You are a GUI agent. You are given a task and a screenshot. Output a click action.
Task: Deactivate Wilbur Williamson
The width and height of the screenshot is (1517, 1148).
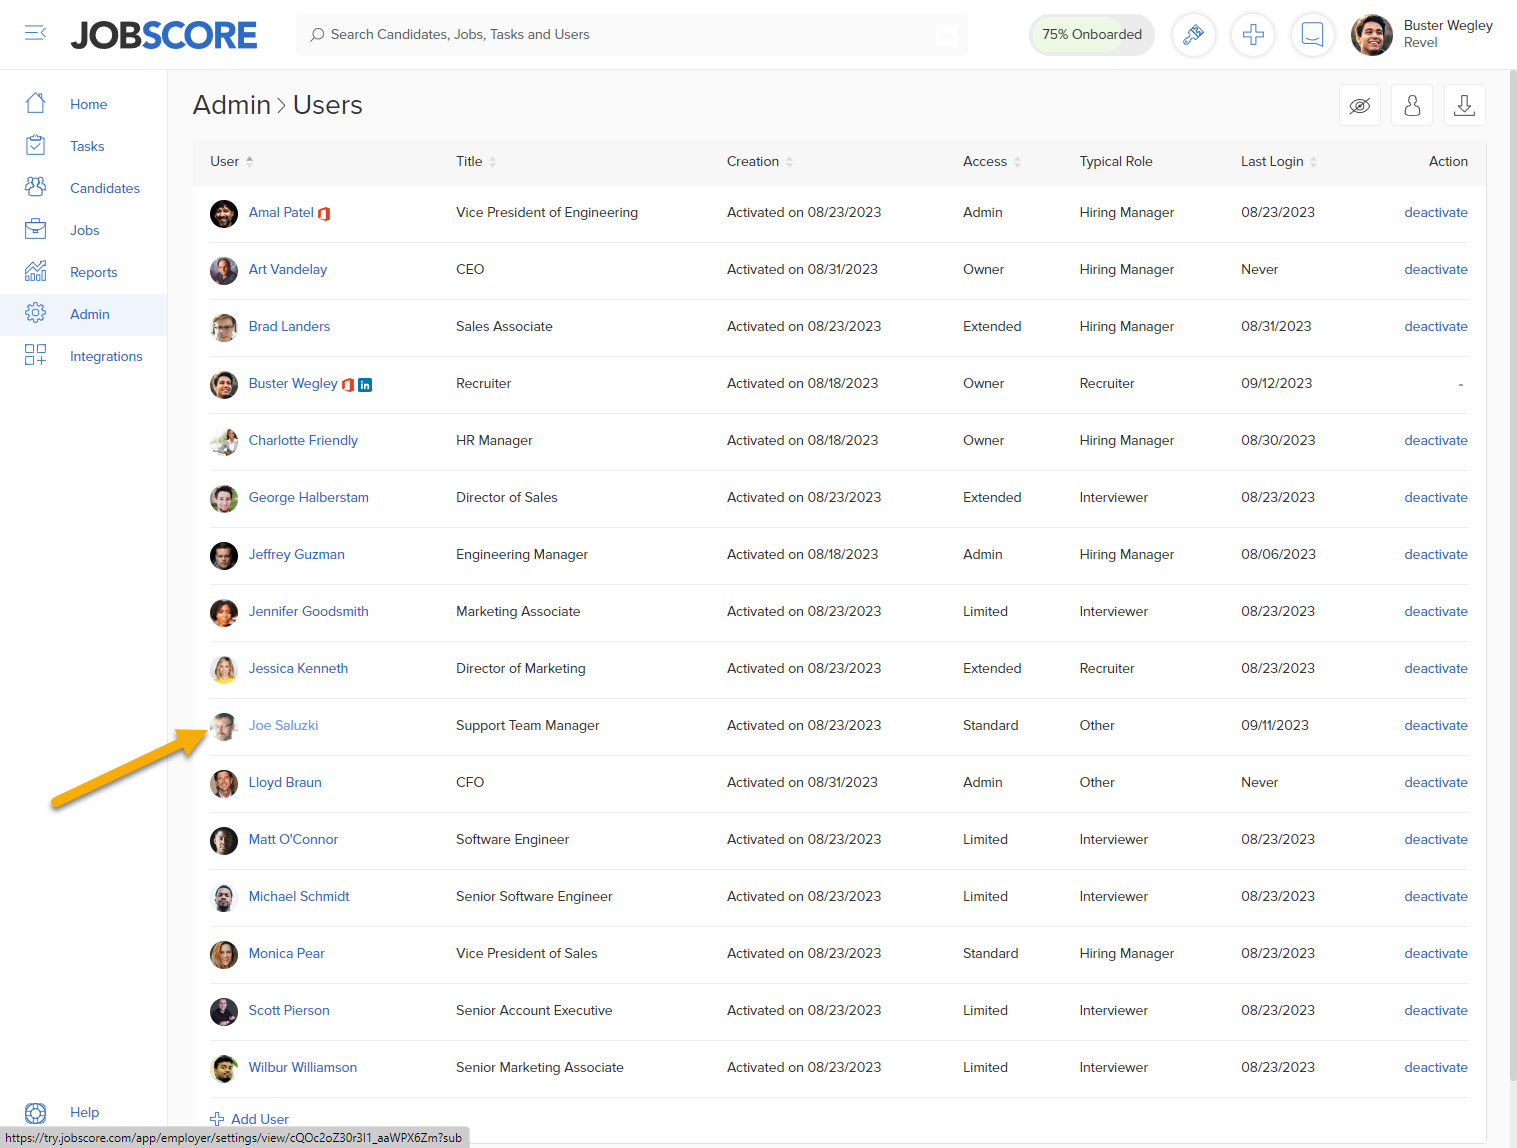coord(1436,1067)
